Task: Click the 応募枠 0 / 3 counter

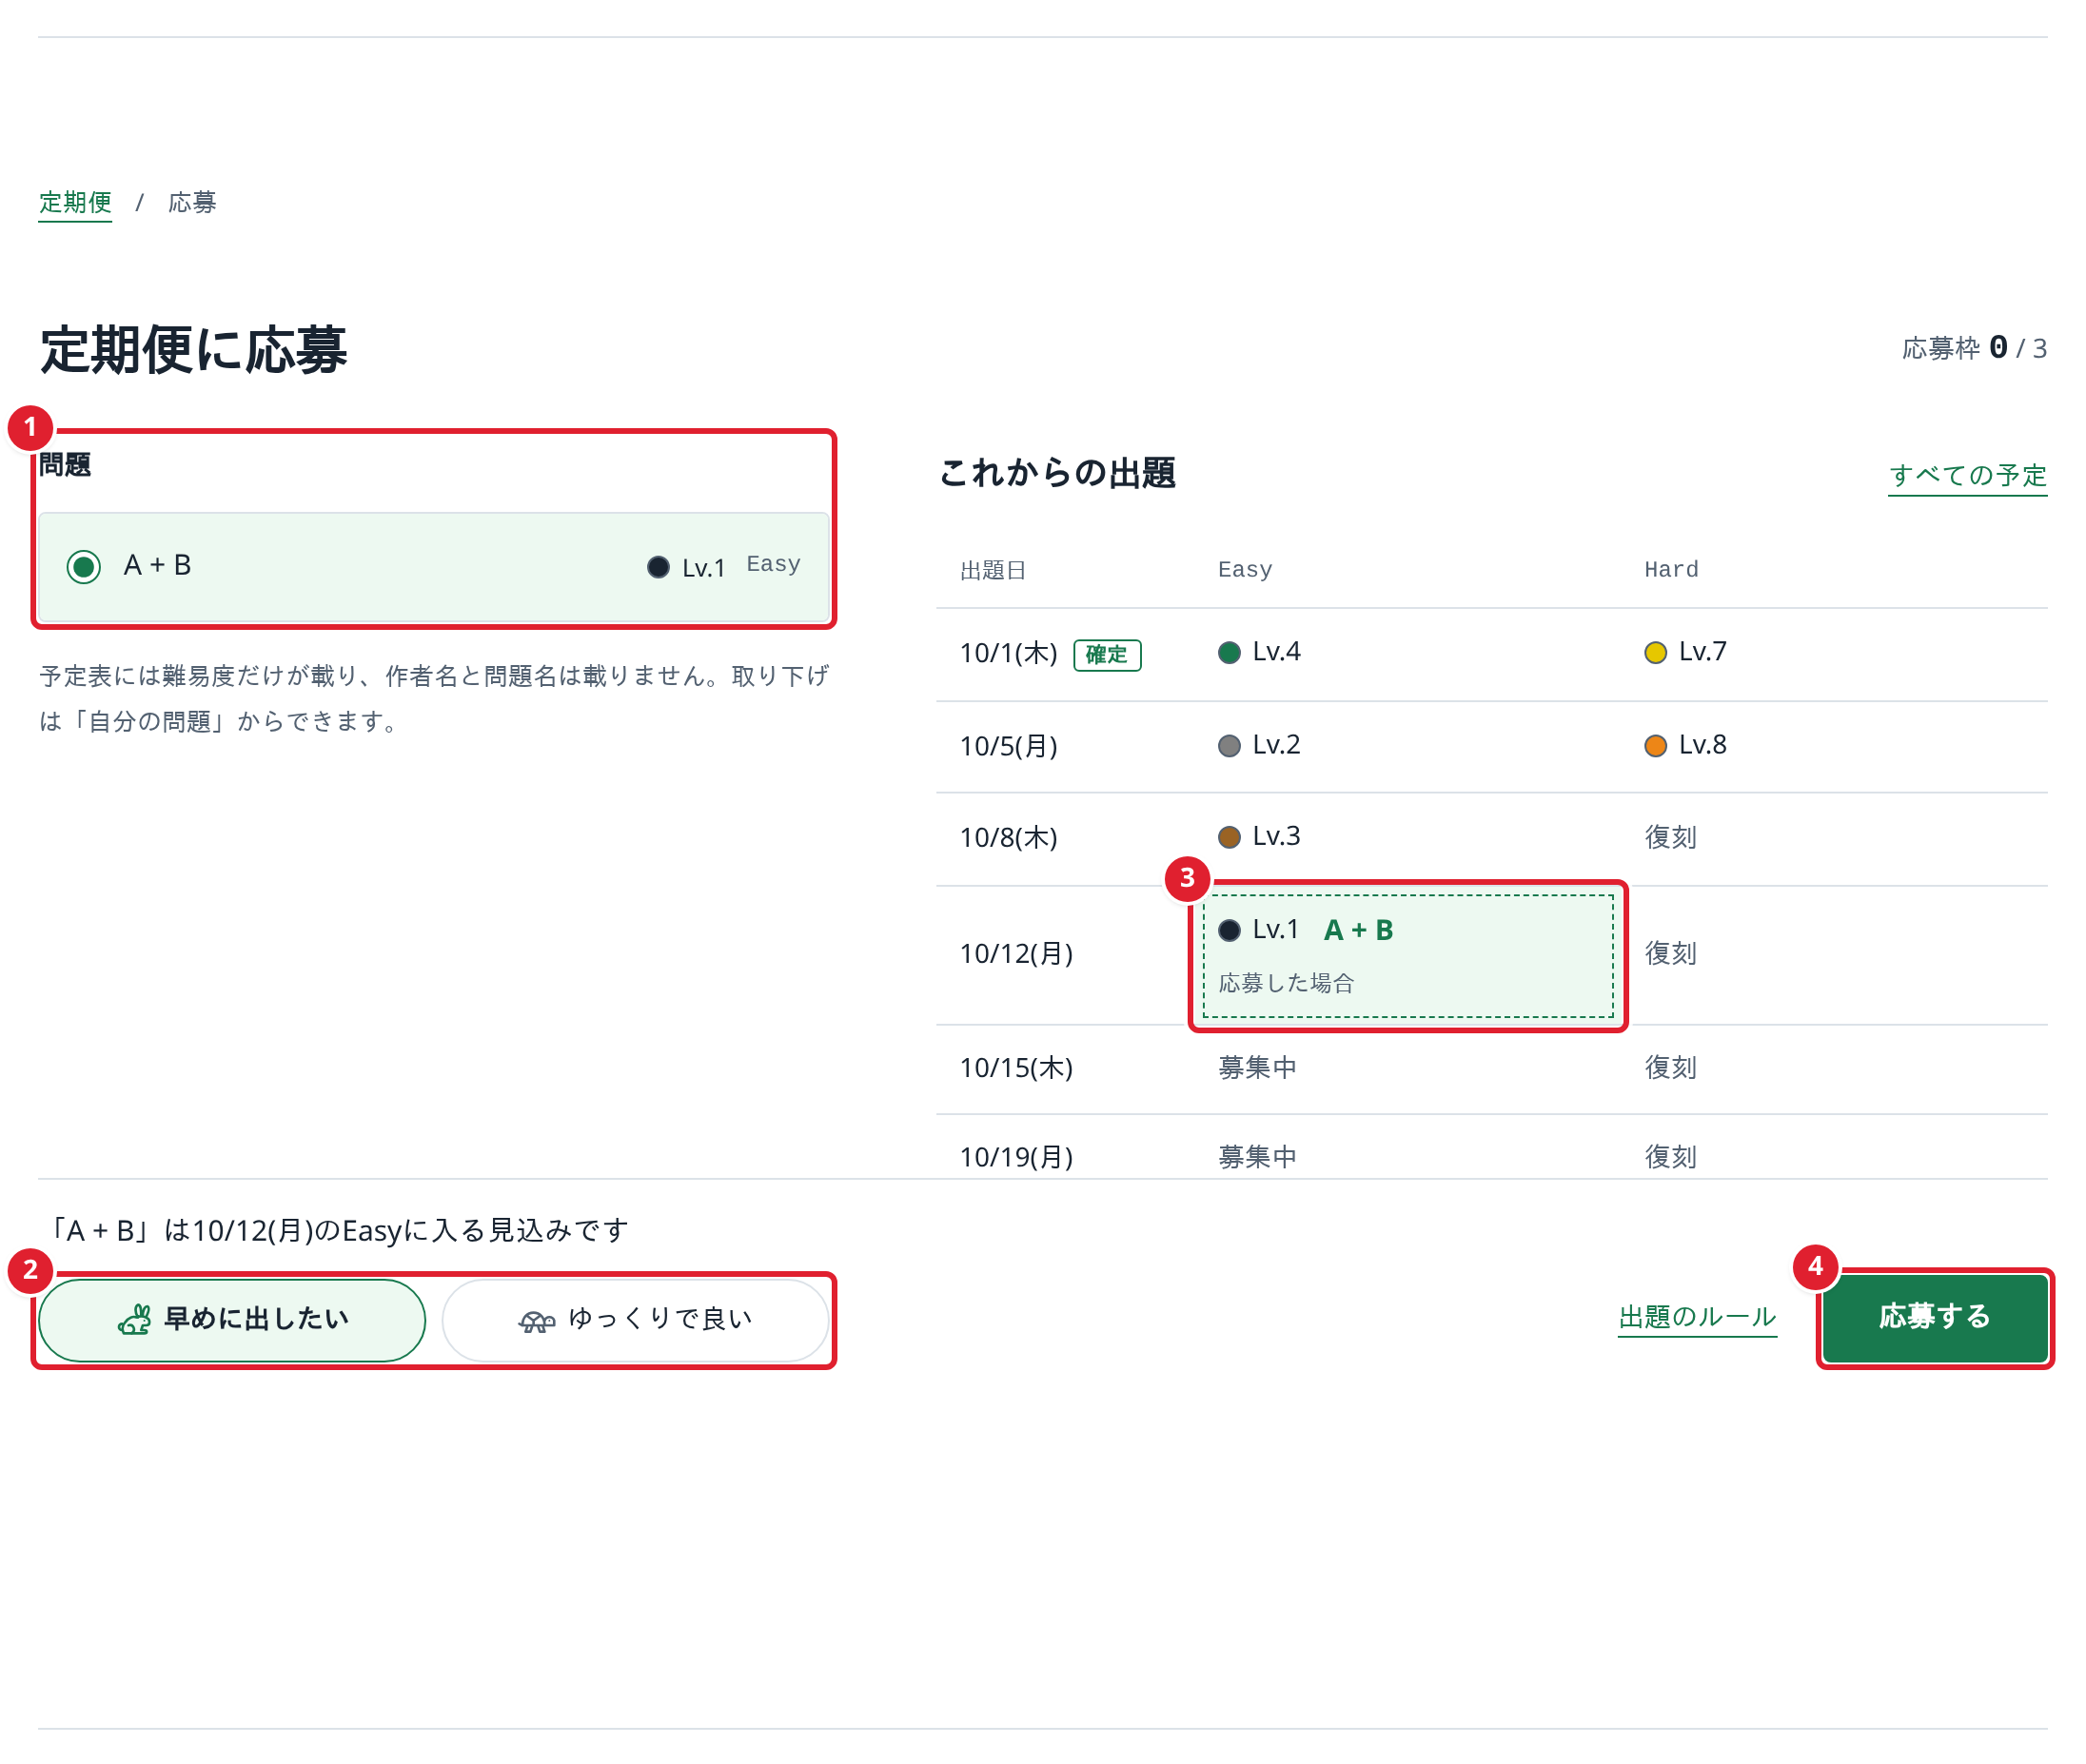Action: tap(1974, 348)
